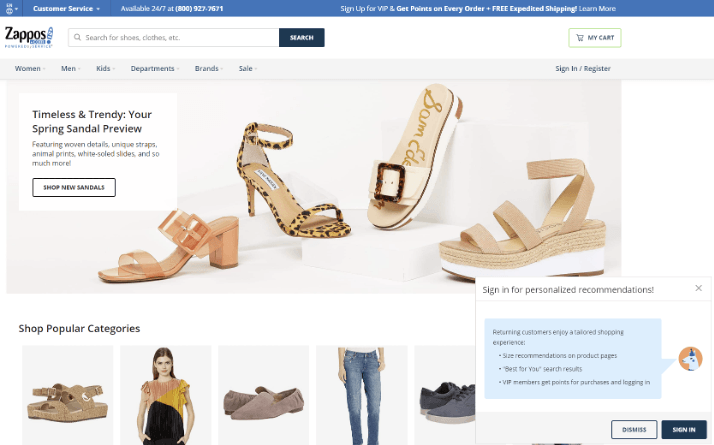Click the popup's Sign In button

(683, 430)
